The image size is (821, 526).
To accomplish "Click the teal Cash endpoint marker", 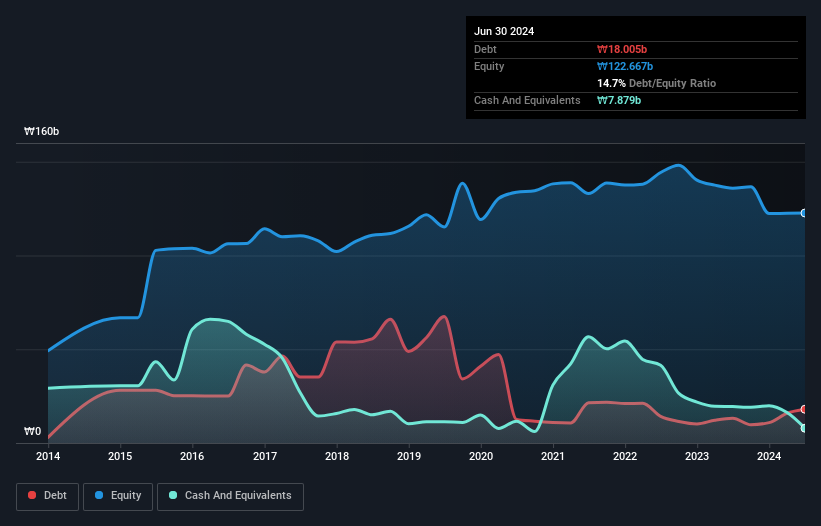I will [804, 428].
